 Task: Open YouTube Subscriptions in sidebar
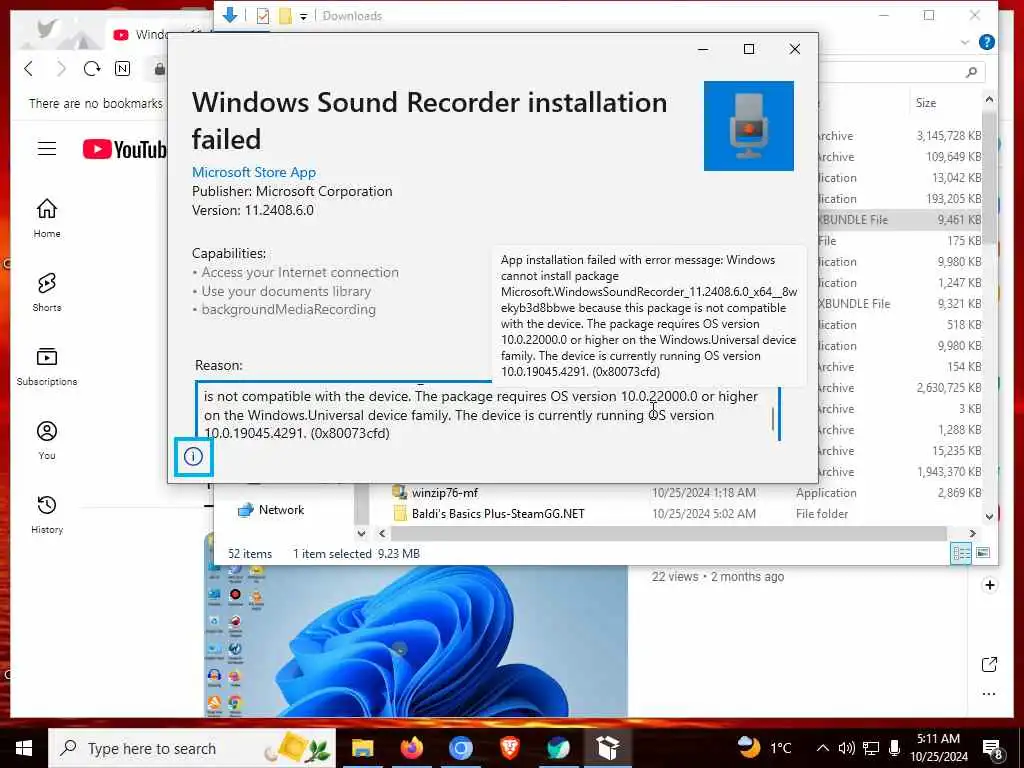click(x=47, y=366)
